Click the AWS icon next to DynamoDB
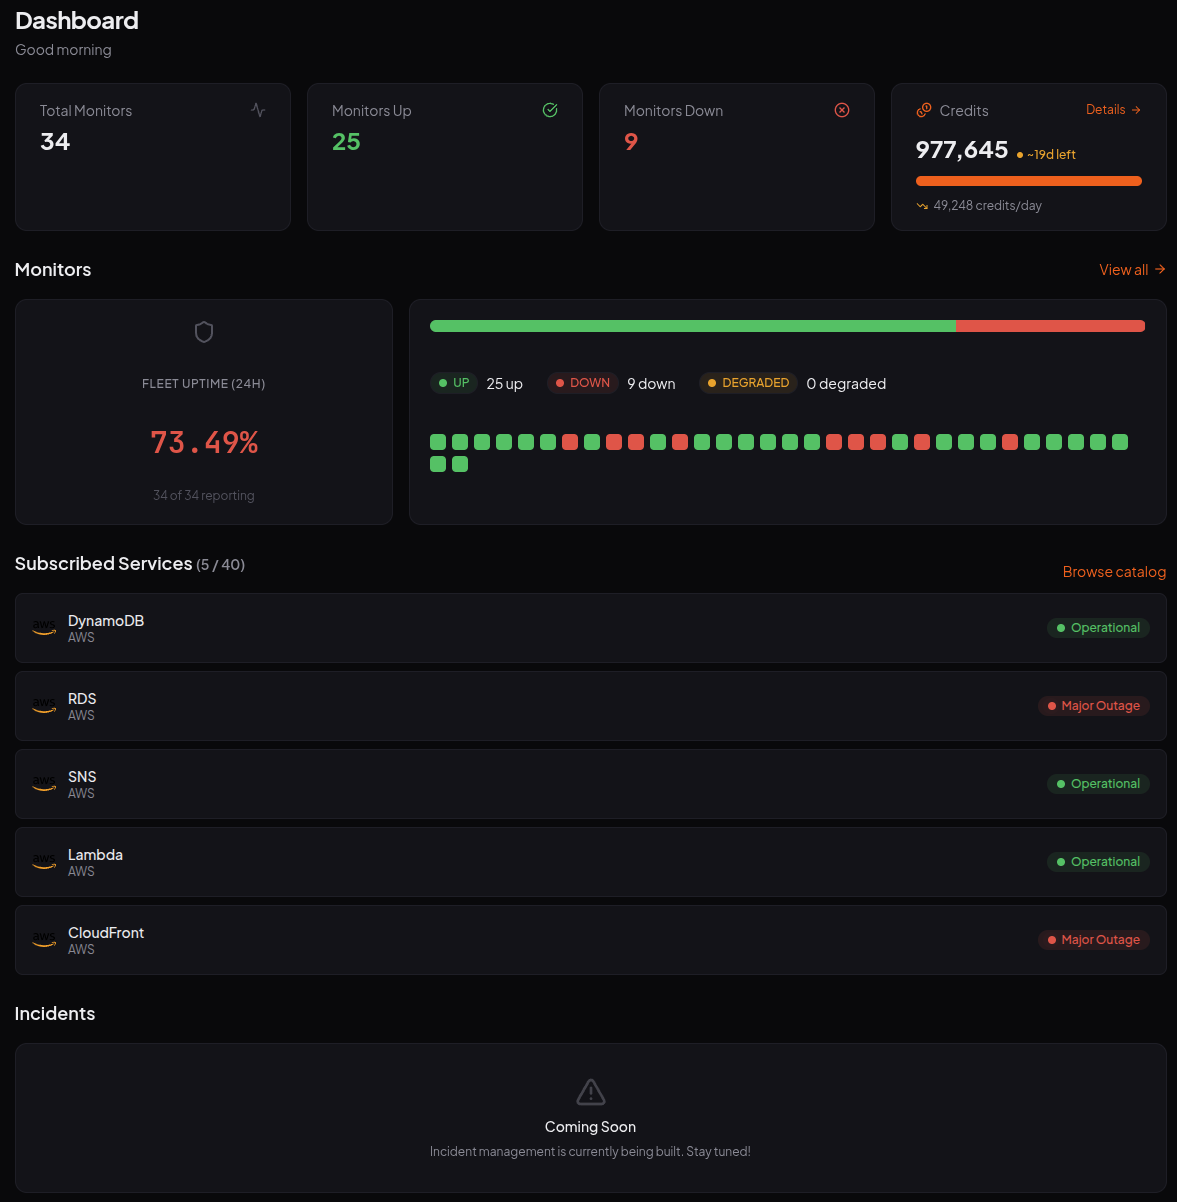 (x=44, y=627)
